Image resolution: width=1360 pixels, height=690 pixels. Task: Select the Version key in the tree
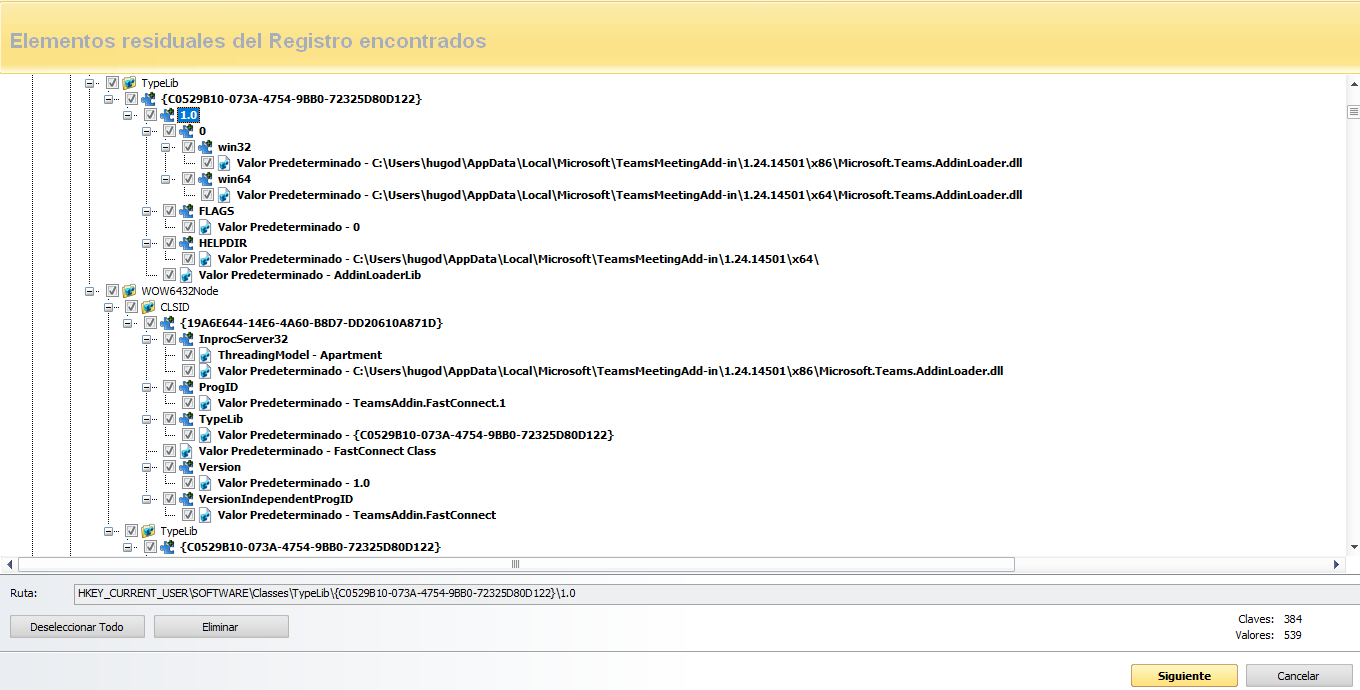(x=219, y=467)
